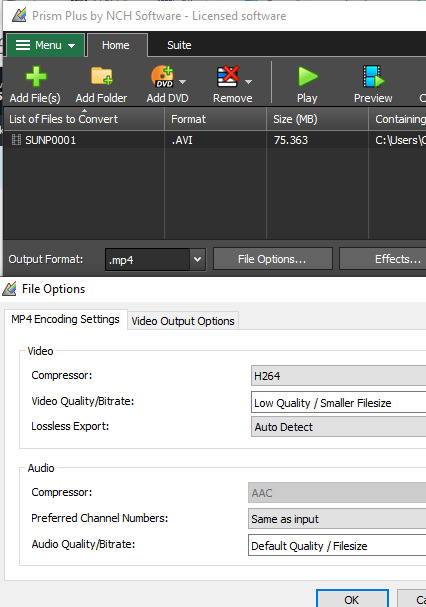The width and height of the screenshot is (426, 607).
Task: Click the File Options dialog title icon
Action: [9, 289]
